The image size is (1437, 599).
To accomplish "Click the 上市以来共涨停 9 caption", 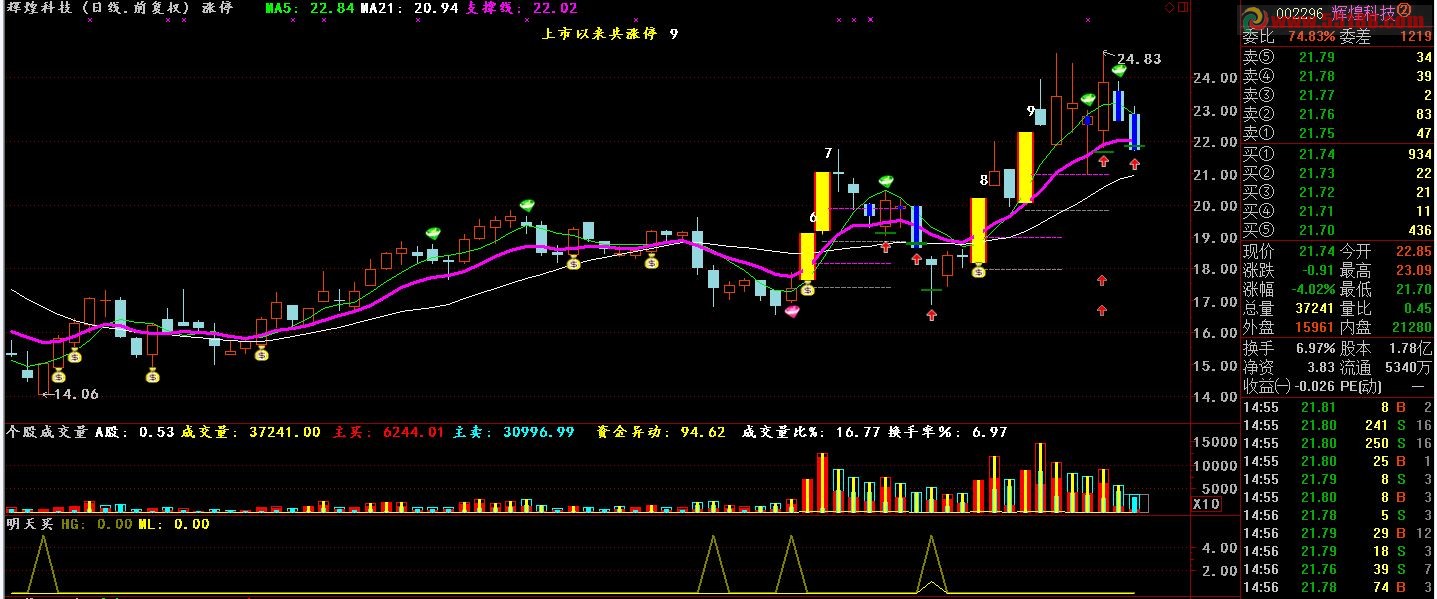I will tap(609, 33).
